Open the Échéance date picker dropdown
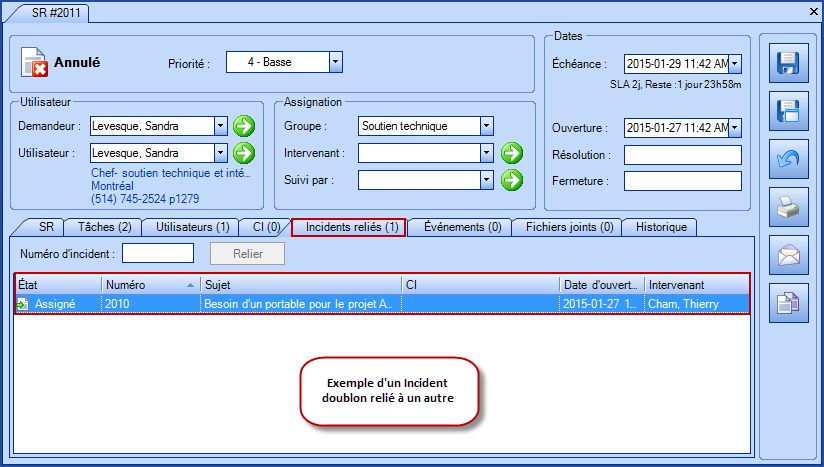This screenshot has height=467, width=824. 735,64
